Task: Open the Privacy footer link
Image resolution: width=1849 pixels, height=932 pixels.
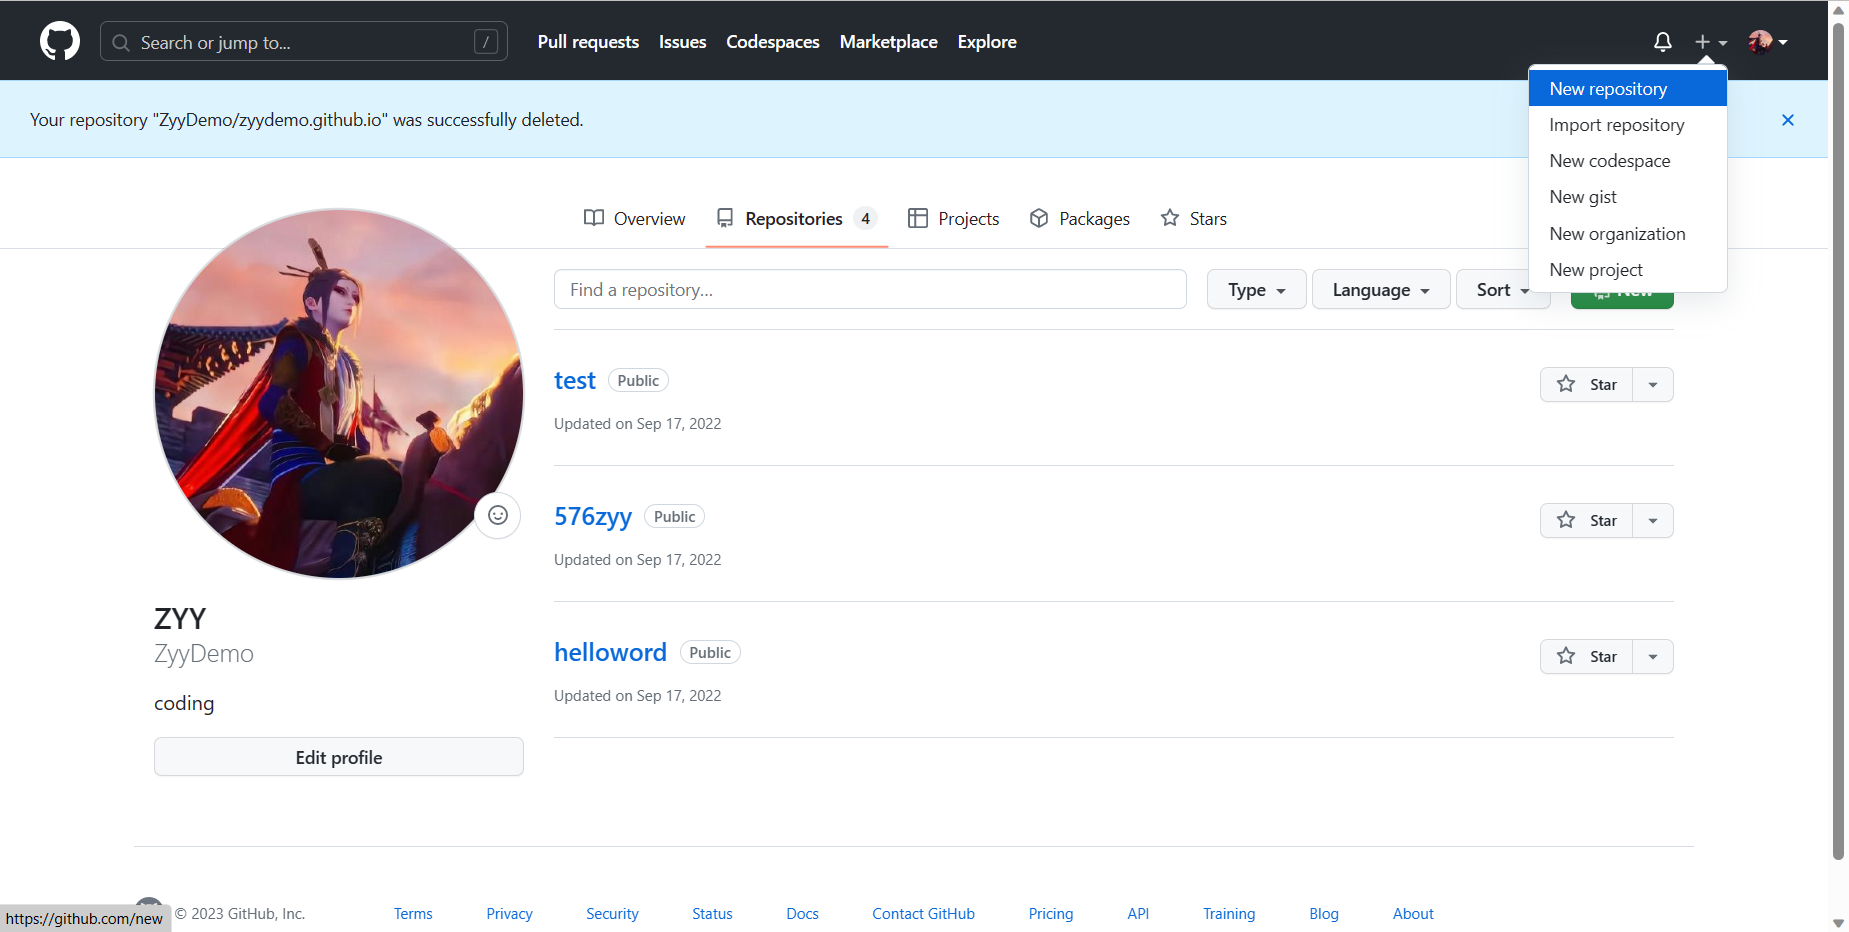Action: pos(510,914)
